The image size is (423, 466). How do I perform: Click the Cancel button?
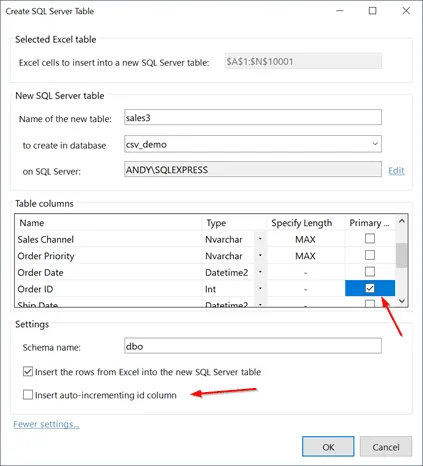(386, 447)
